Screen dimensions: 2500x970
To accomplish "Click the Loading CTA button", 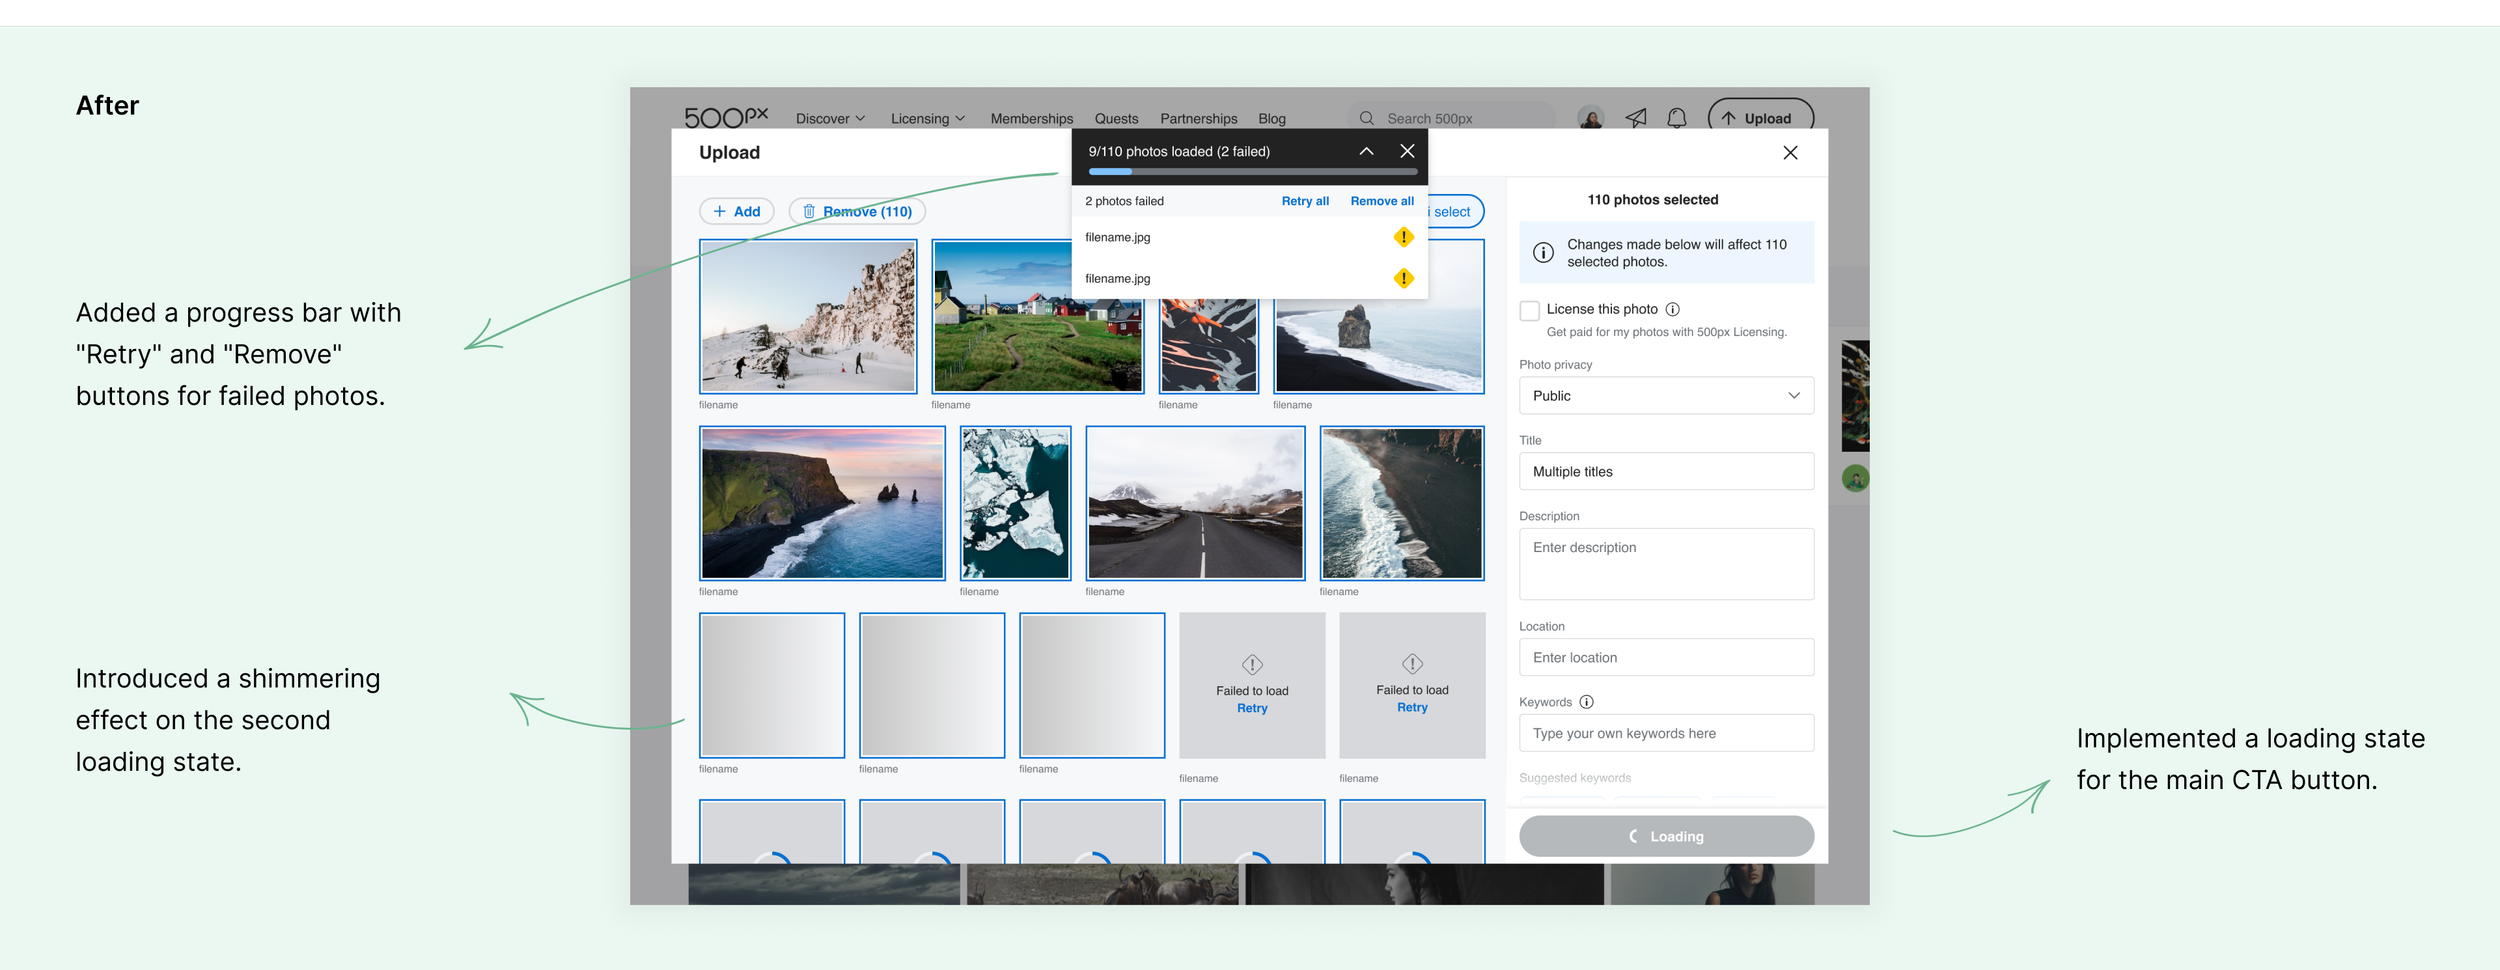I will [x=1666, y=836].
